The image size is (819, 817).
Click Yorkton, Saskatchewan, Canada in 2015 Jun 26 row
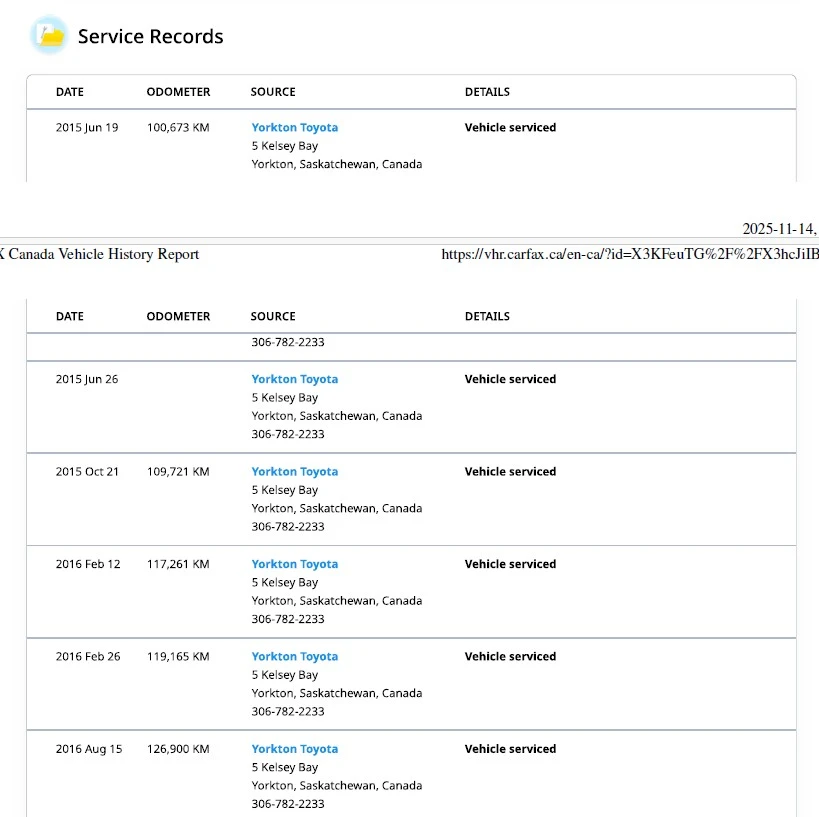click(x=337, y=416)
